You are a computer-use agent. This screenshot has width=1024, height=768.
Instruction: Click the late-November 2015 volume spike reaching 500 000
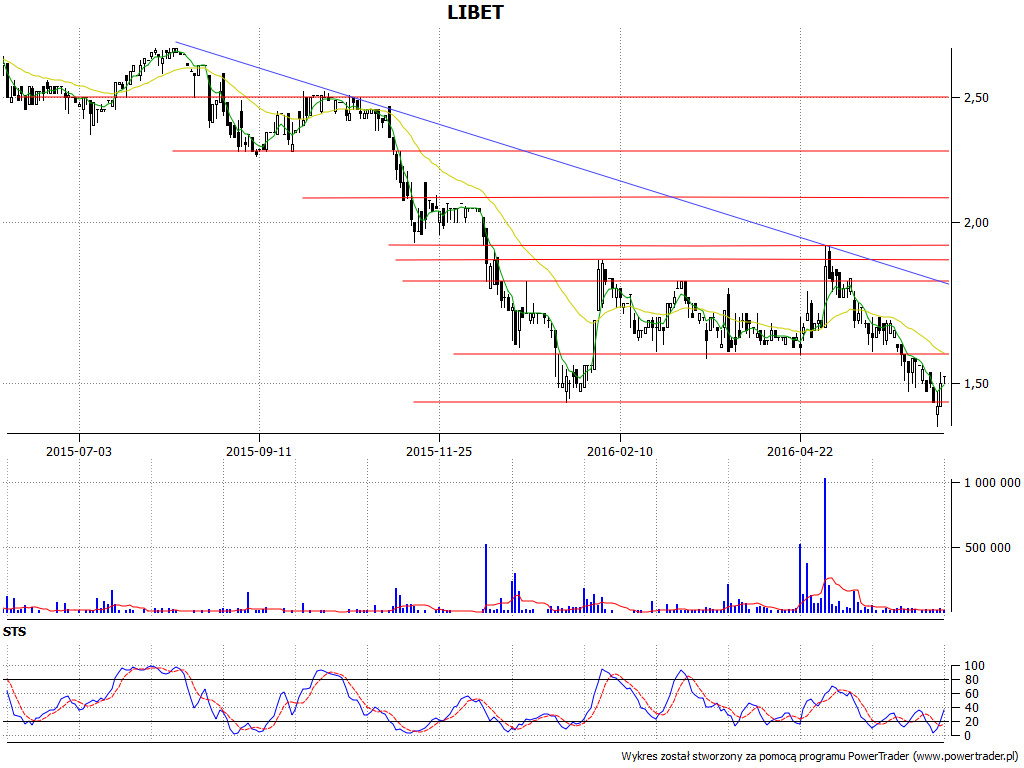coord(486,578)
